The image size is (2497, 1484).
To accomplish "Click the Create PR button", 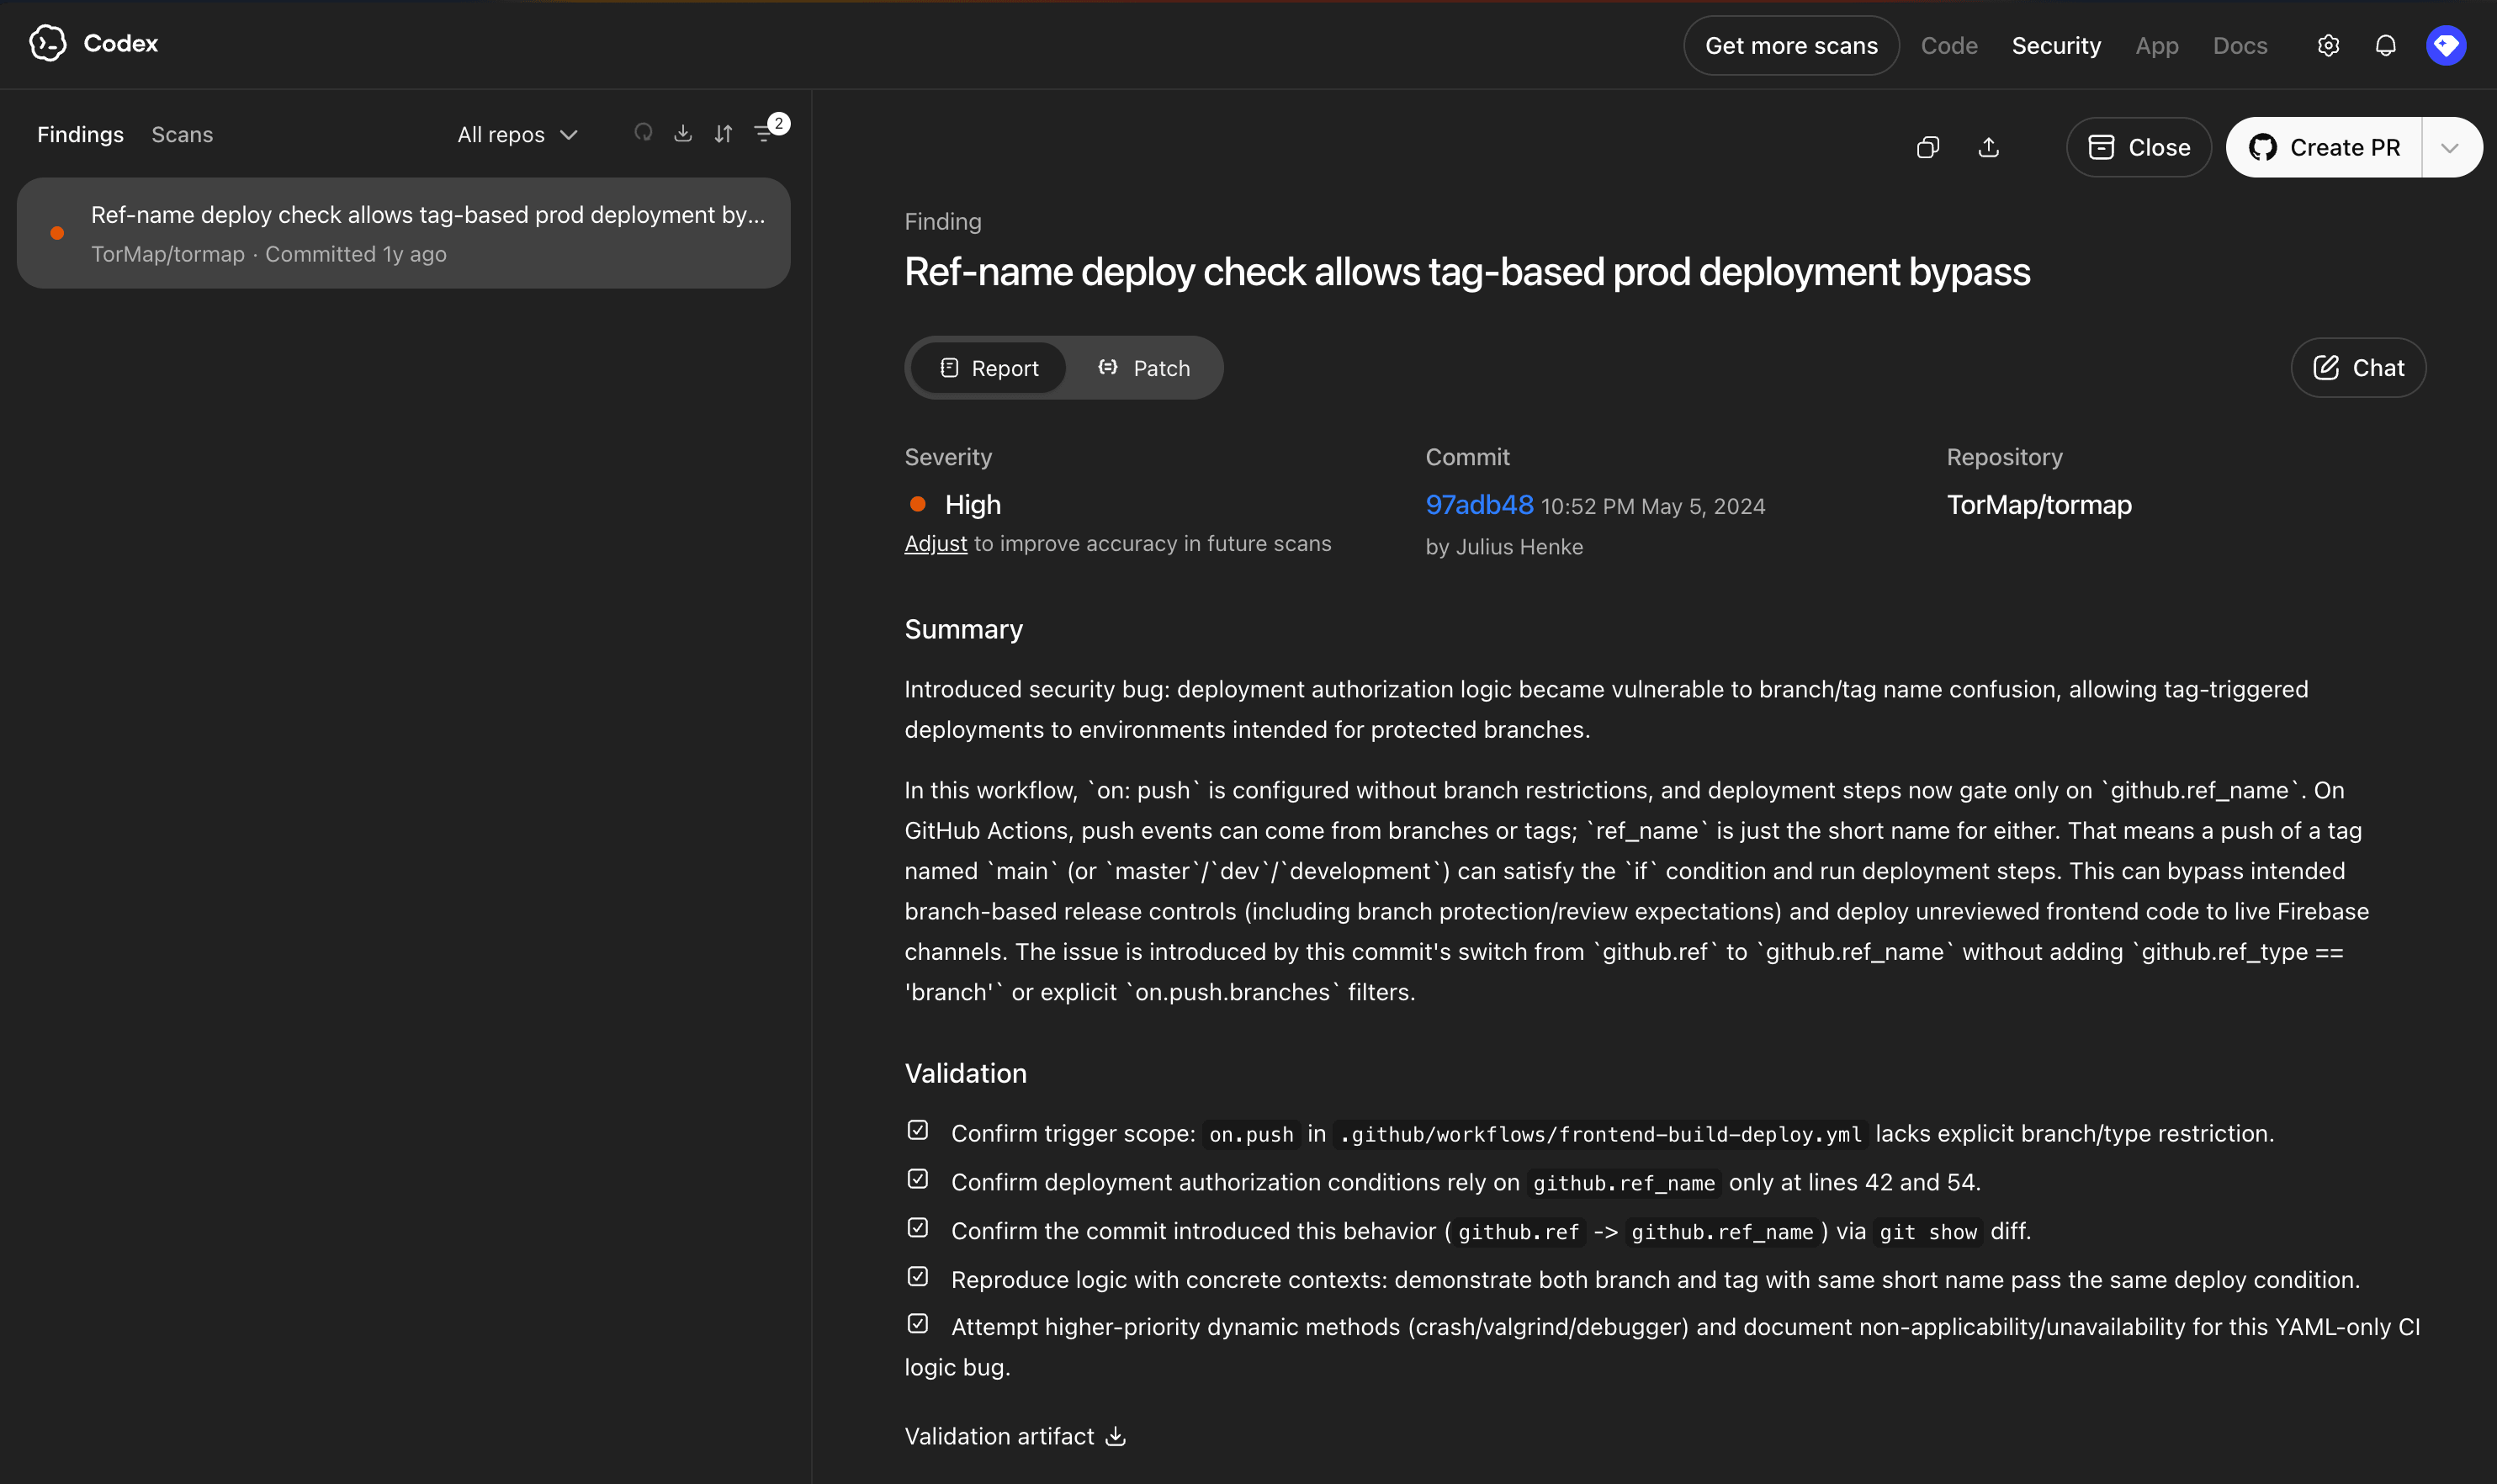I will point(2324,148).
